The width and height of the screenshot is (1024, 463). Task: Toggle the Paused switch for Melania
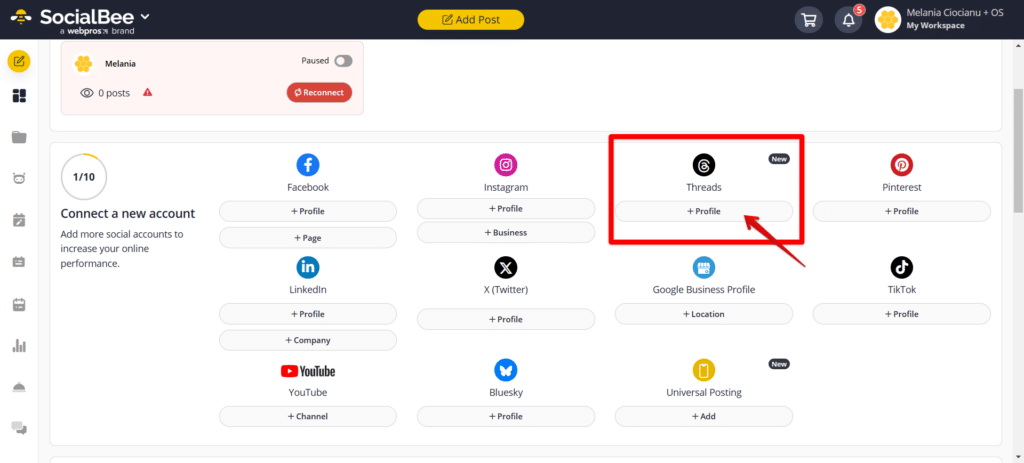pos(344,61)
